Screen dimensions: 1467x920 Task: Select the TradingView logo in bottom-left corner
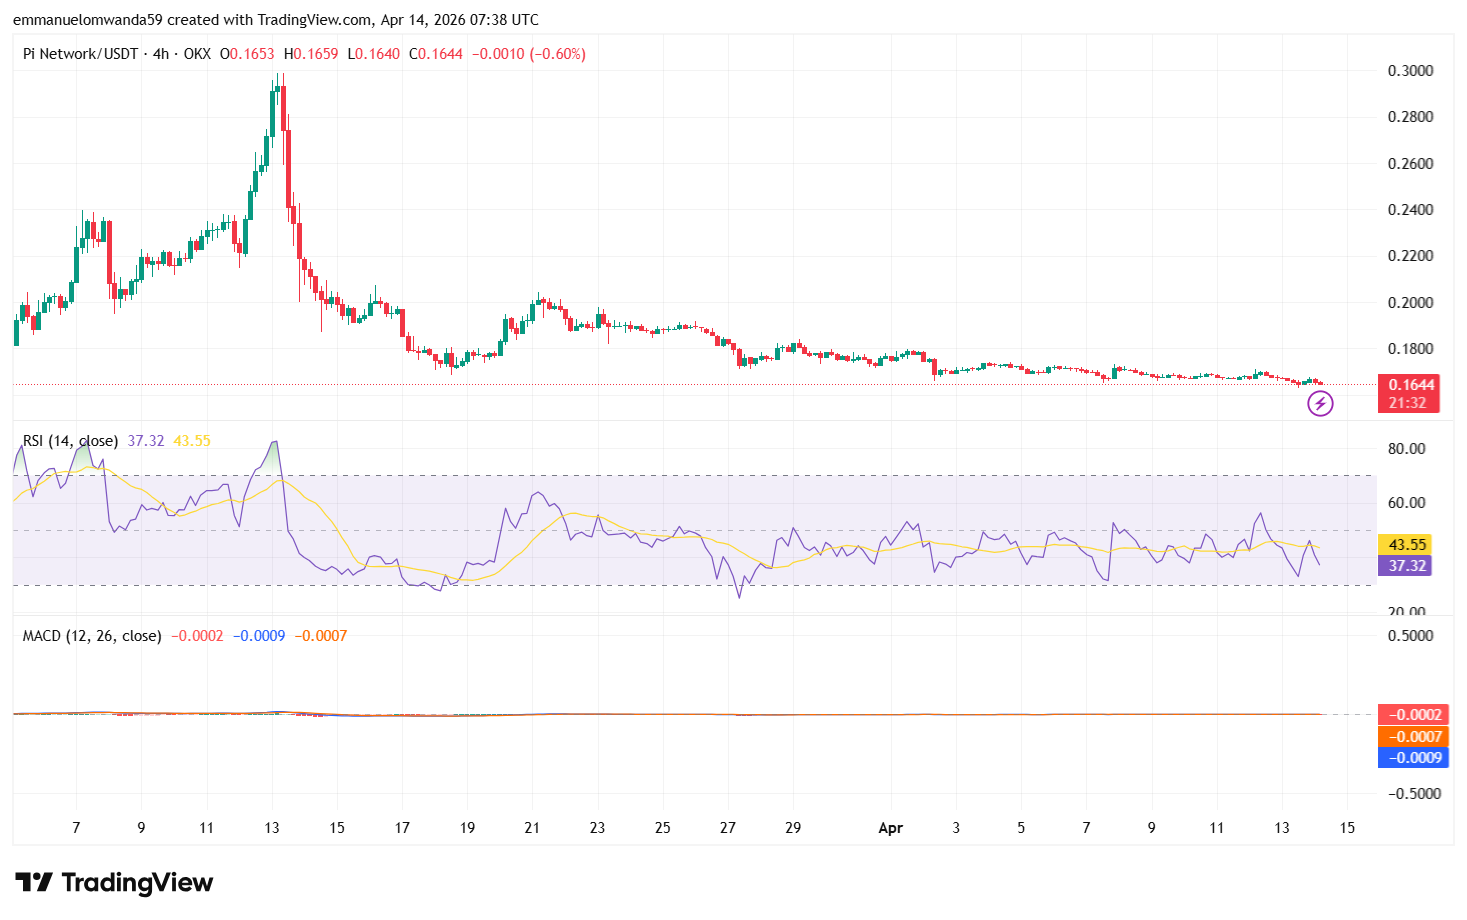[x=115, y=883]
